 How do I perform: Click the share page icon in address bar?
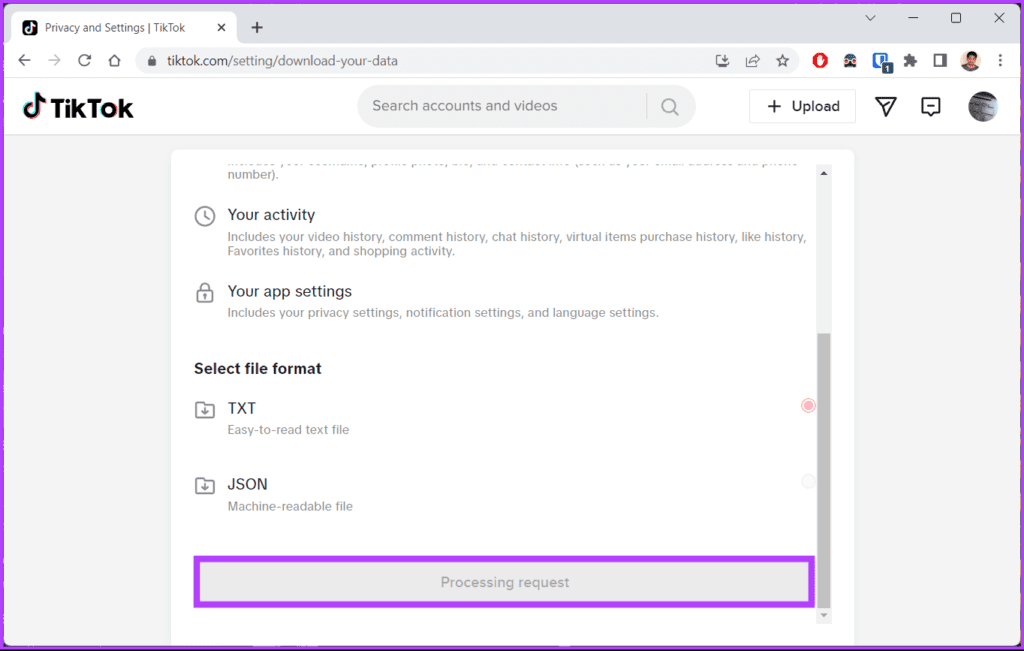(x=752, y=61)
